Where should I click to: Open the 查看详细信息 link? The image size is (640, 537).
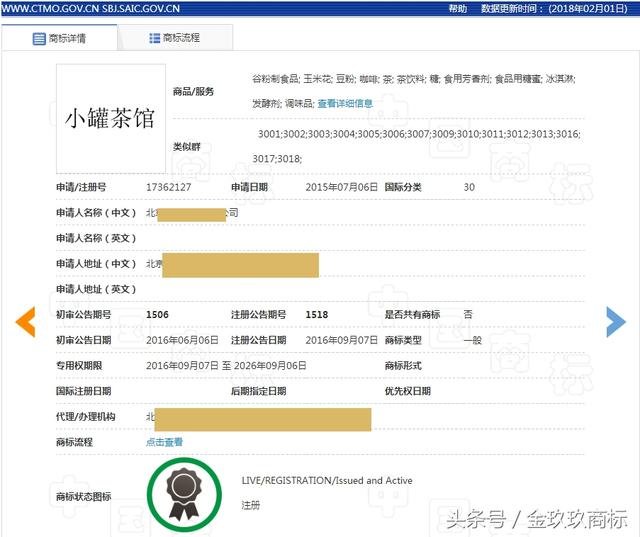[345, 104]
